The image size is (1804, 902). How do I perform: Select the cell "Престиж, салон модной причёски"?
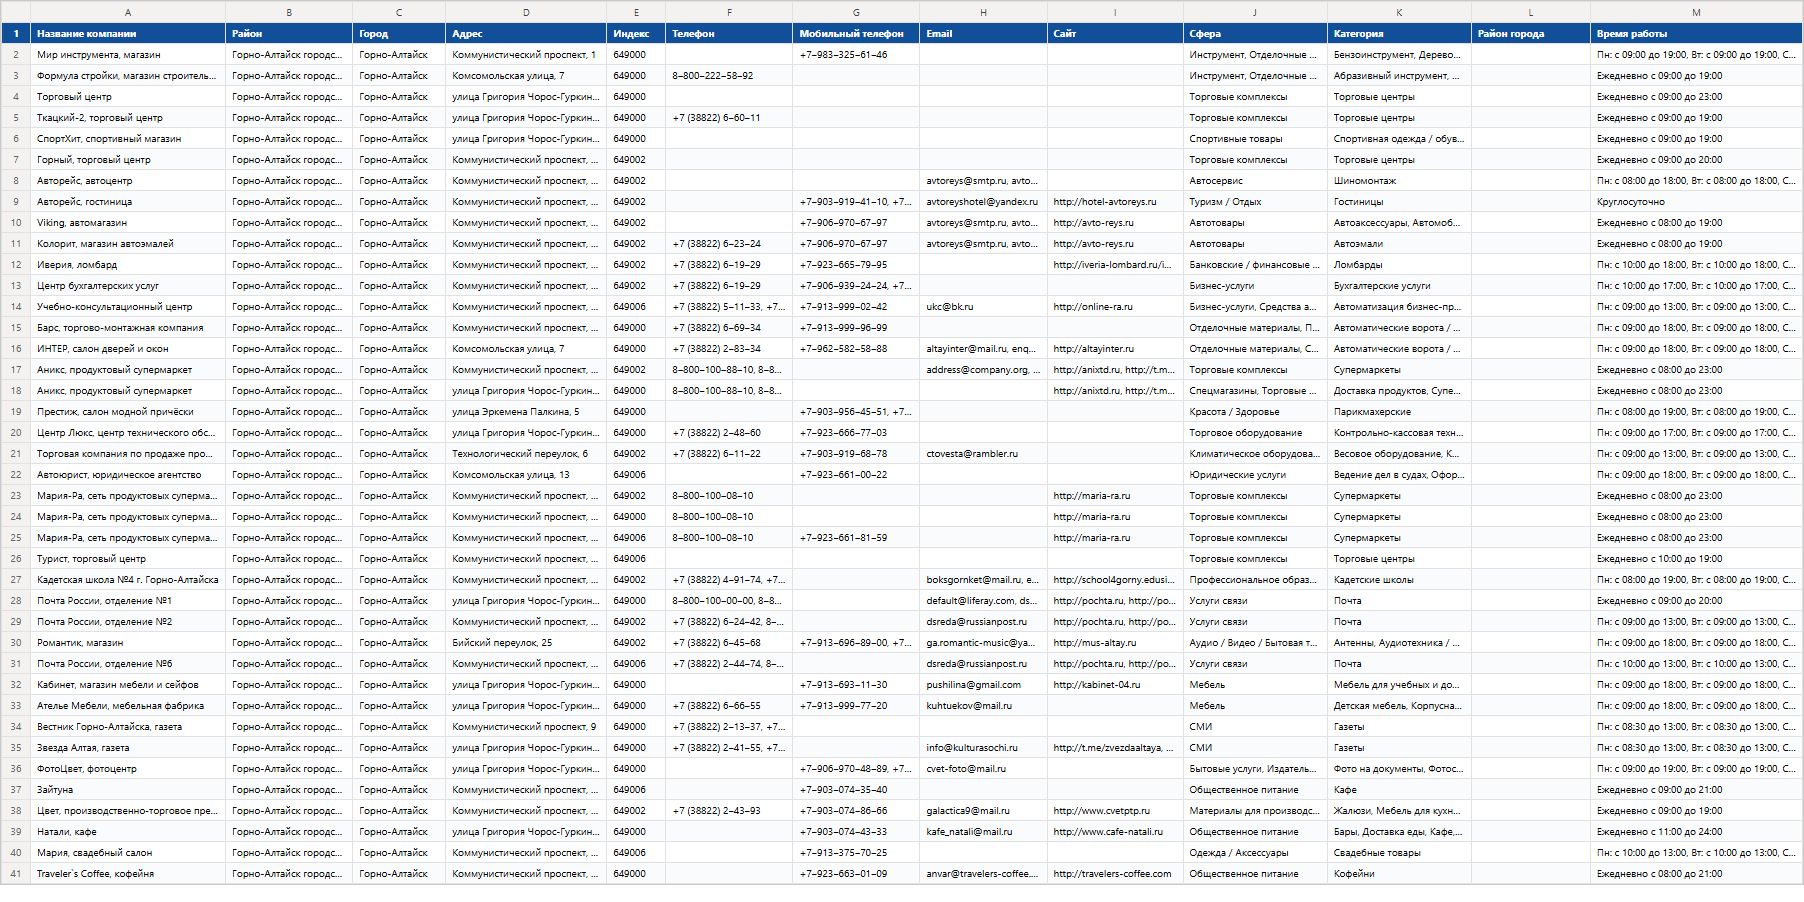point(128,412)
